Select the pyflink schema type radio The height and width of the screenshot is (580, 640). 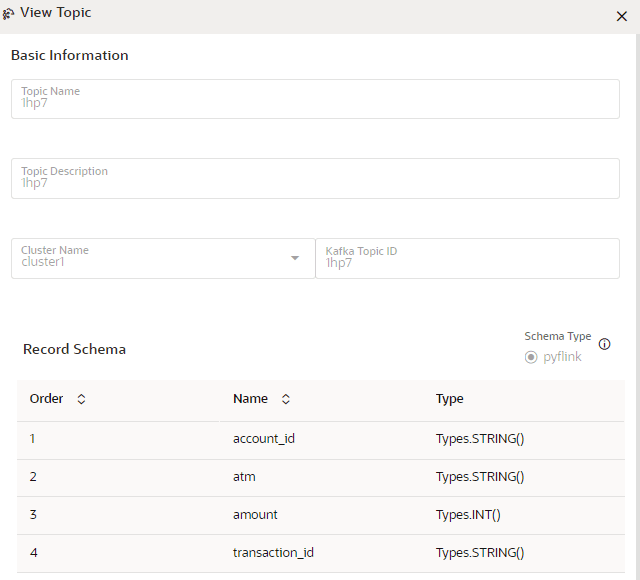531,357
